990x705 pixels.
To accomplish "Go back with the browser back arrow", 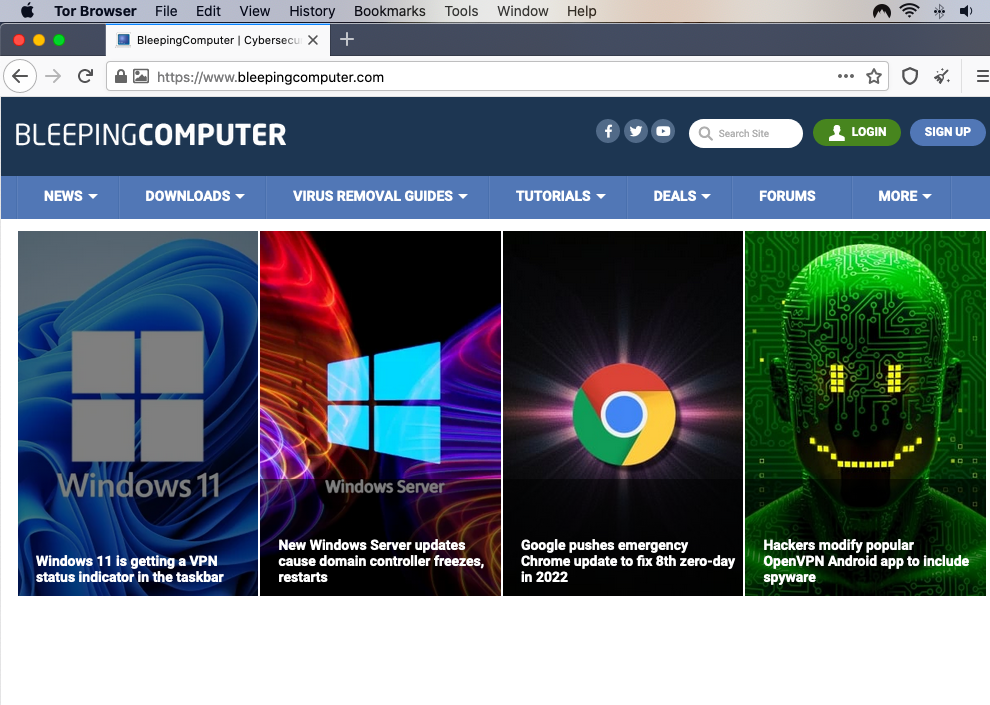I will pos(20,77).
